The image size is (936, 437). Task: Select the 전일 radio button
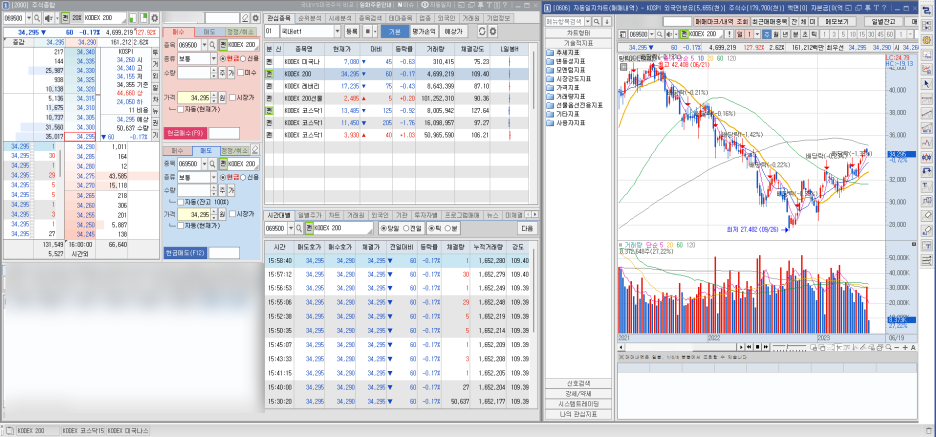pos(406,228)
